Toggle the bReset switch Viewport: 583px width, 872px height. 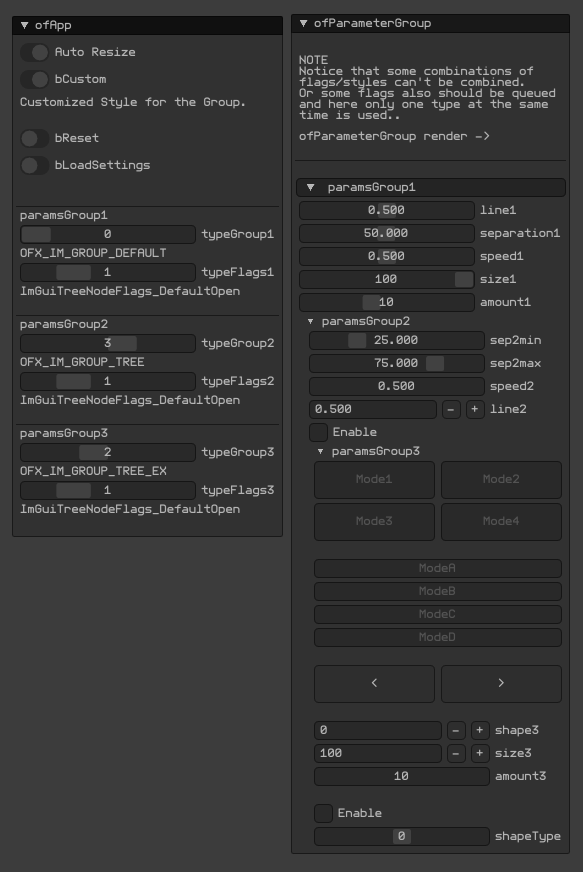pos(34,138)
